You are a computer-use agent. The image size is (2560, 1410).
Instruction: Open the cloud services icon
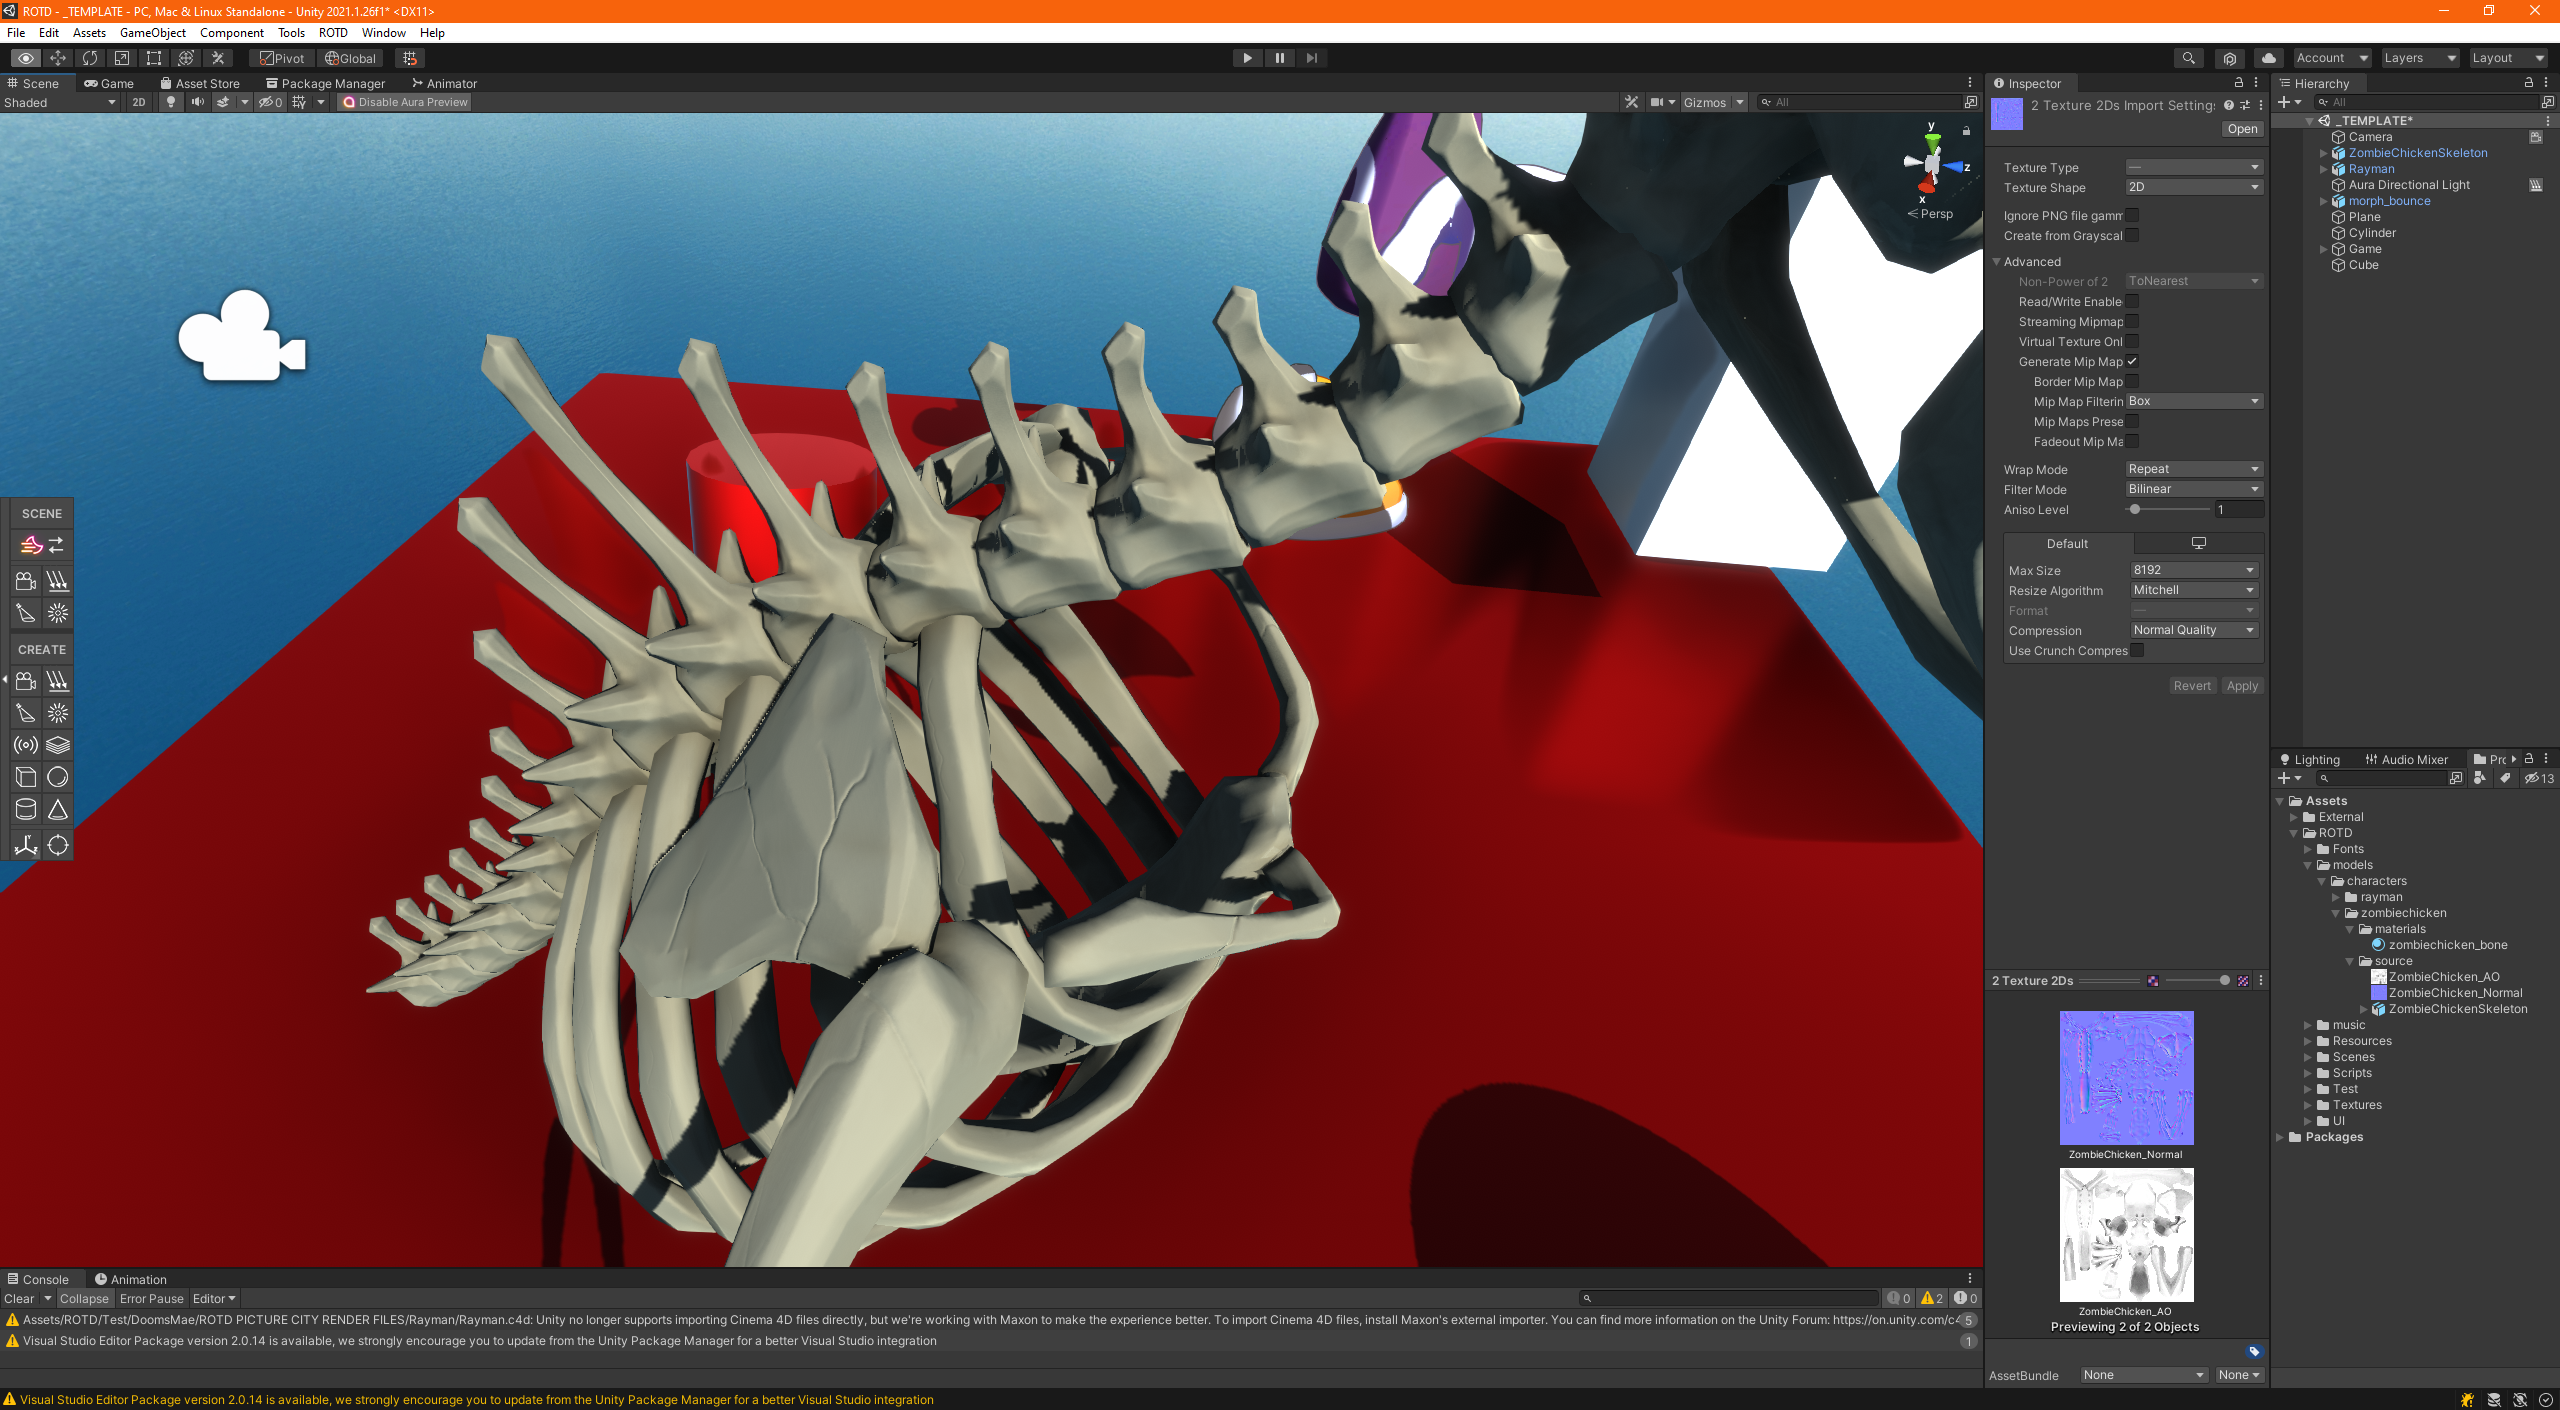coord(2268,58)
